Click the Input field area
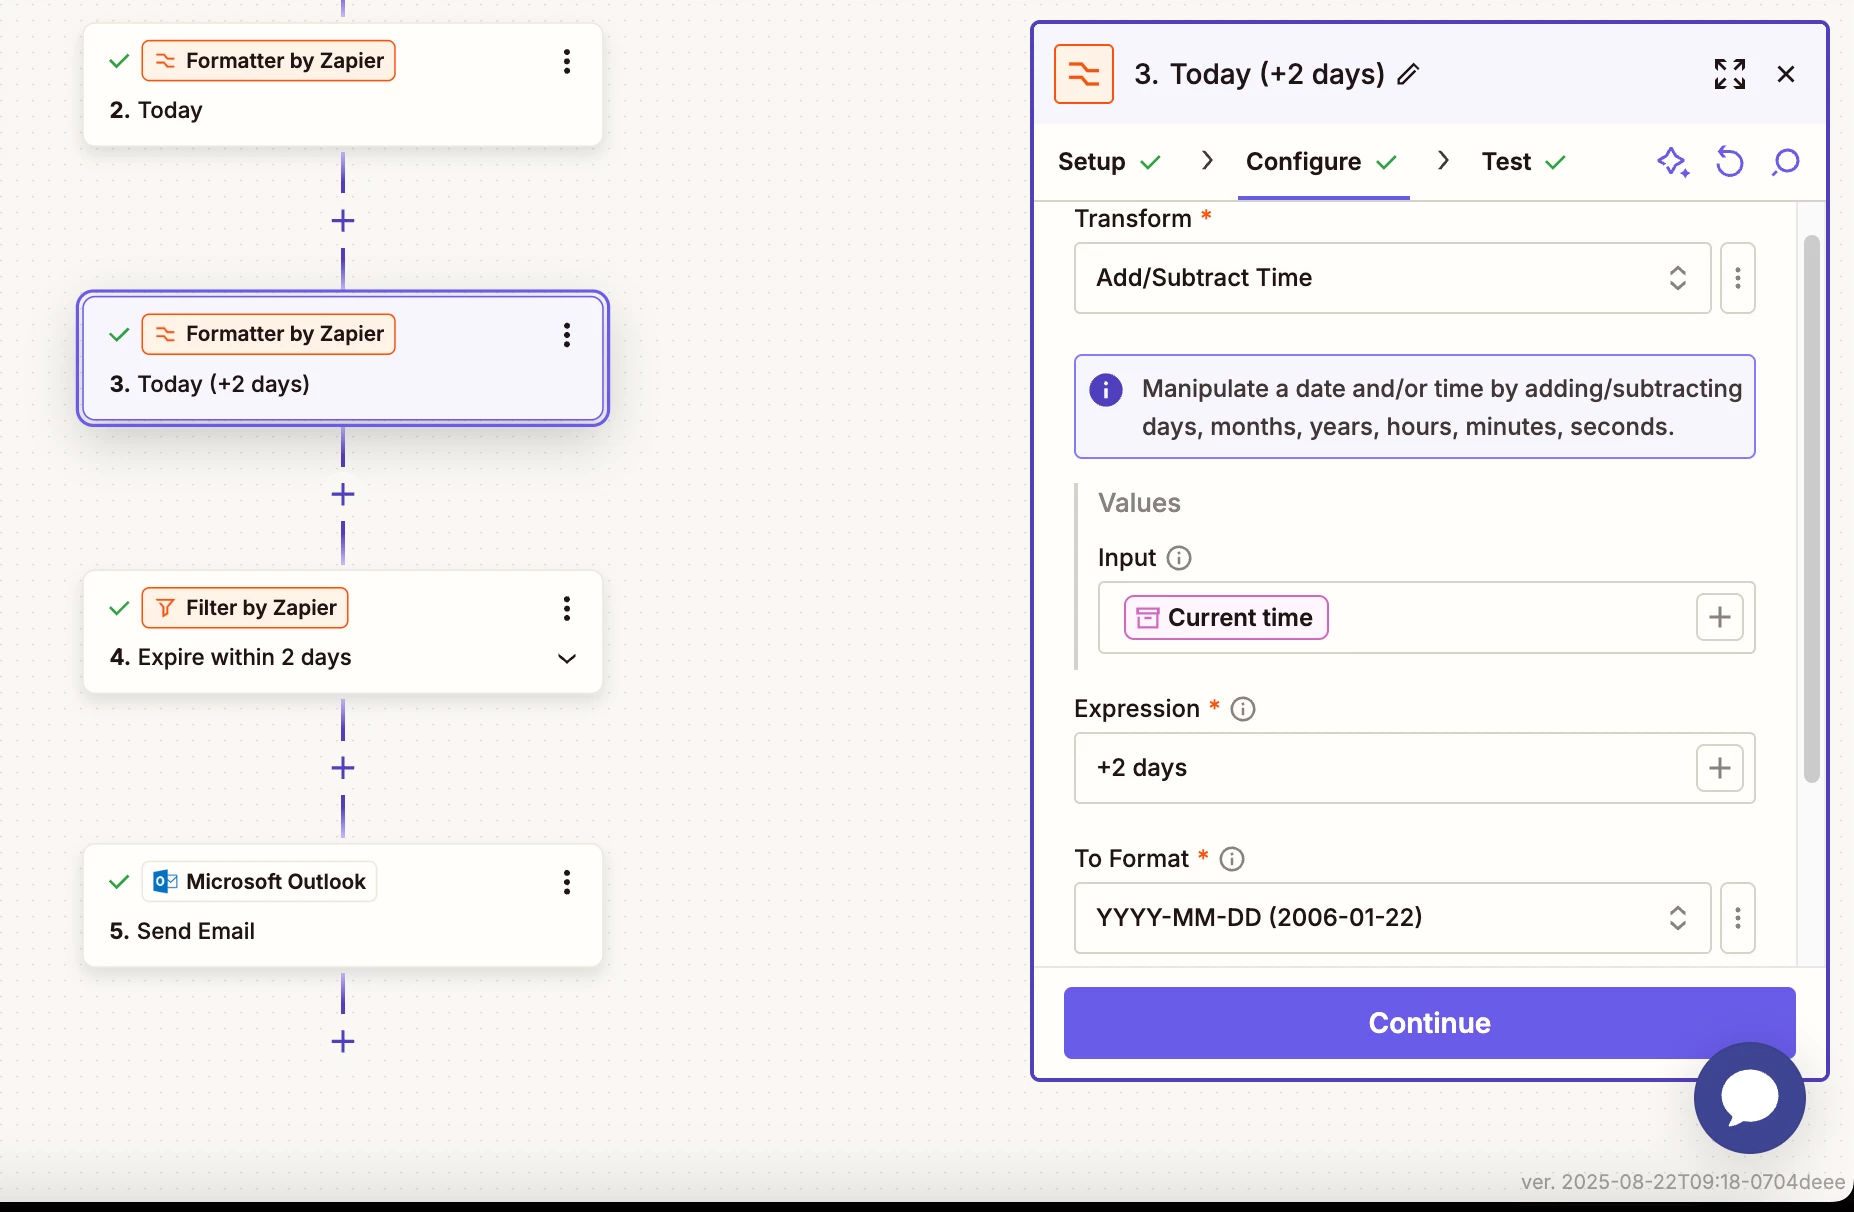The height and width of the screenshot is (1212, 1854). tap(1426, 618)
